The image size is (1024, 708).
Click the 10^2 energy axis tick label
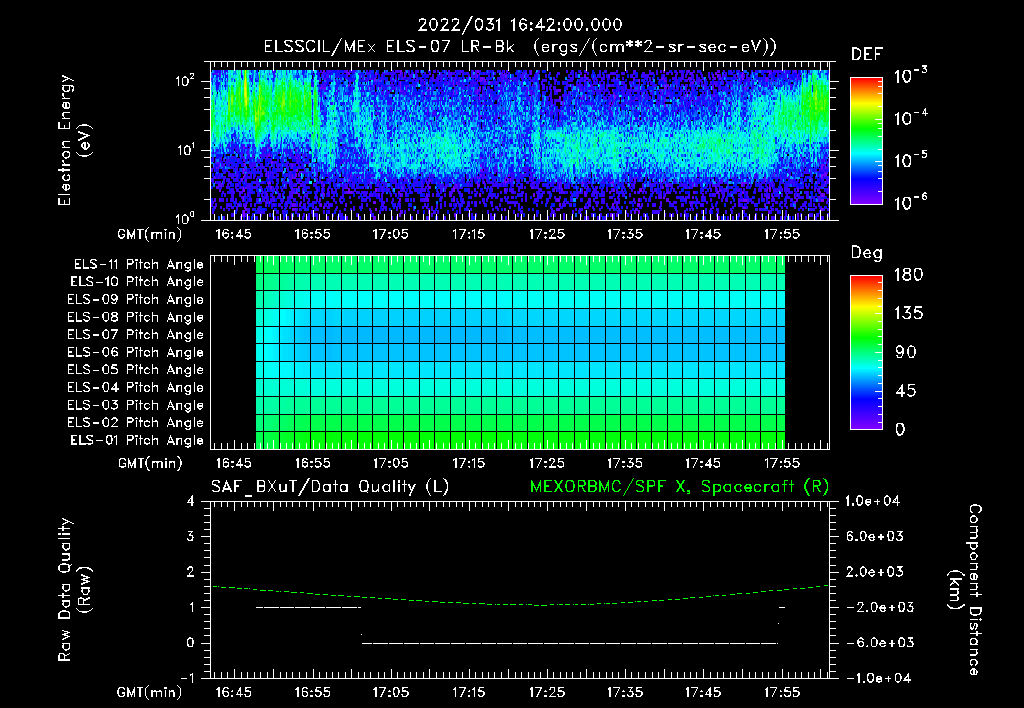point(185,81)
